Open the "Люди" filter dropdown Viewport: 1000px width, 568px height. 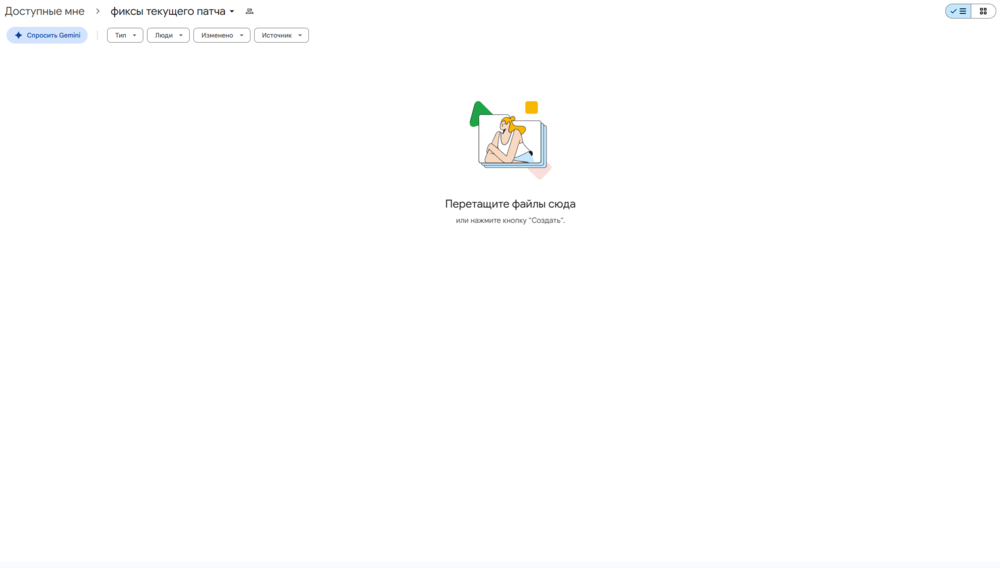click(x=168, y=35)
